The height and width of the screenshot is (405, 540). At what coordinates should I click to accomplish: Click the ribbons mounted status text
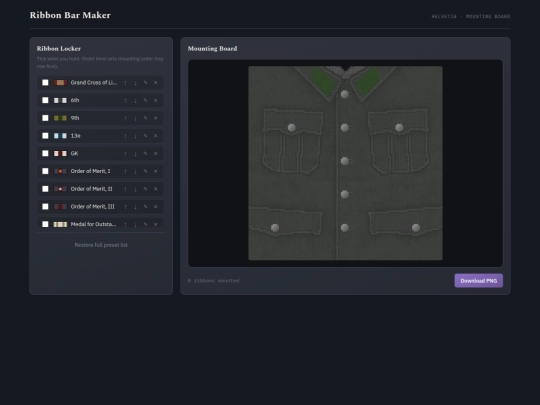click(214, 281)
